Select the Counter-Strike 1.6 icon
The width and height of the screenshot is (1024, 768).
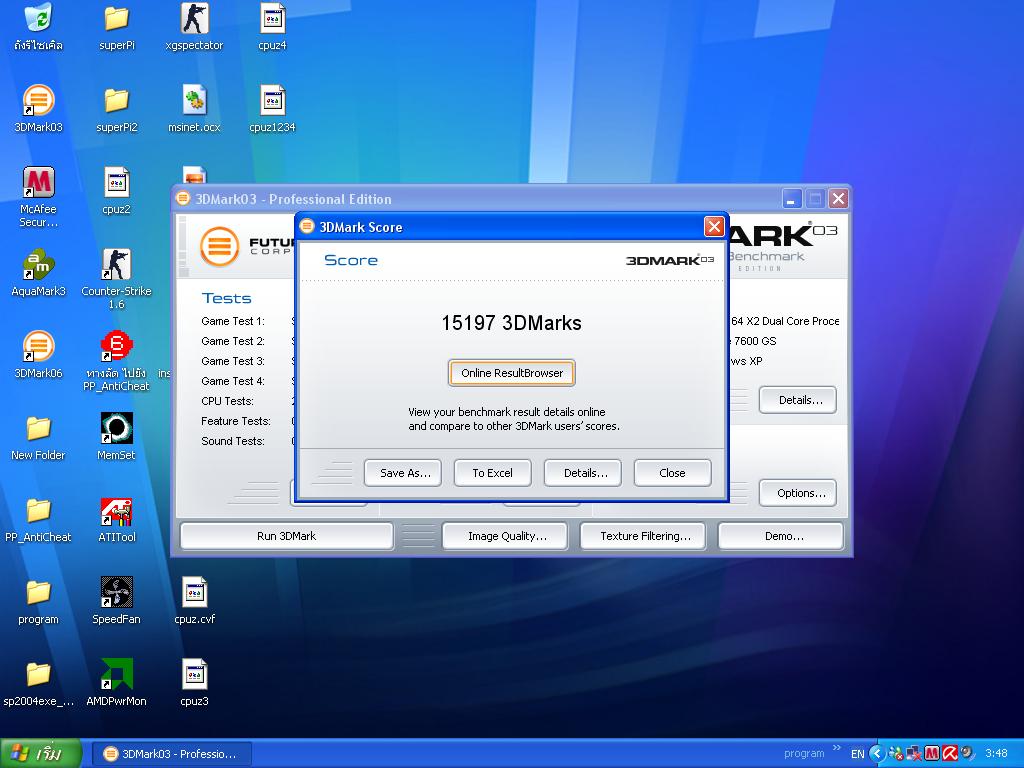coord(116,264)
